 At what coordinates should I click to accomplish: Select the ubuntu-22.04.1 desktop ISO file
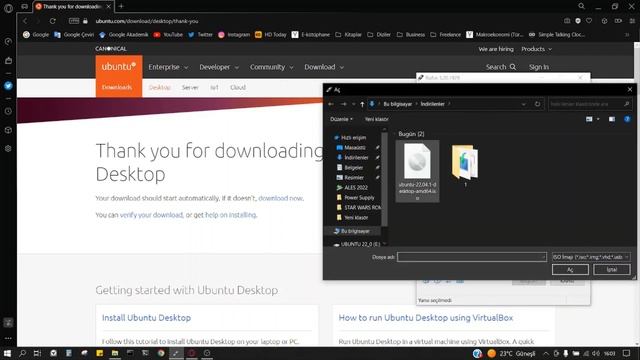417,171
